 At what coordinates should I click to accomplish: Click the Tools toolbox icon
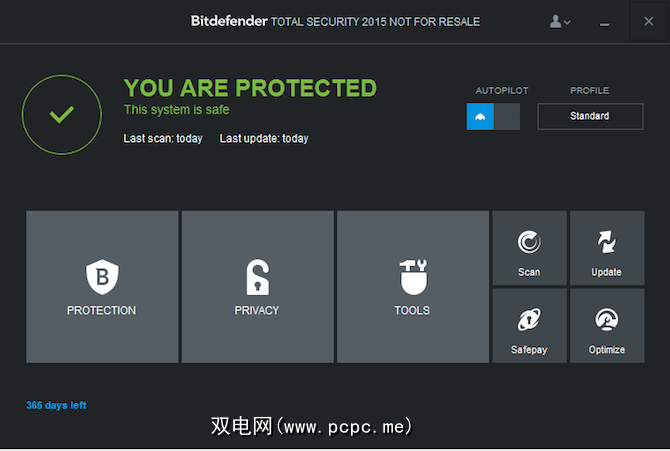[412, 276]
